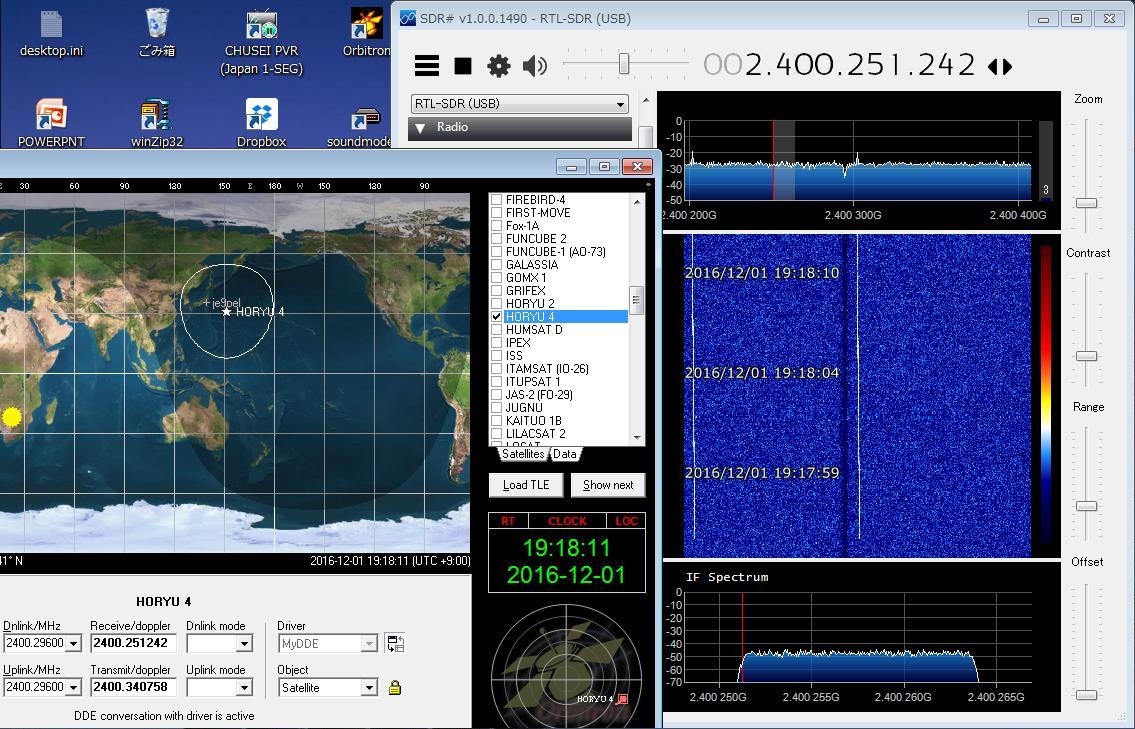Switch to the Satellites tab
Screen dimensions: 1135x729
coord(523,454)
